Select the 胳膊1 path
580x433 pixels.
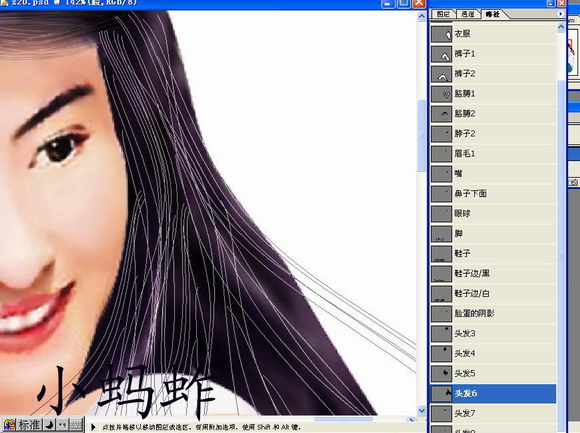coord(493,94)
